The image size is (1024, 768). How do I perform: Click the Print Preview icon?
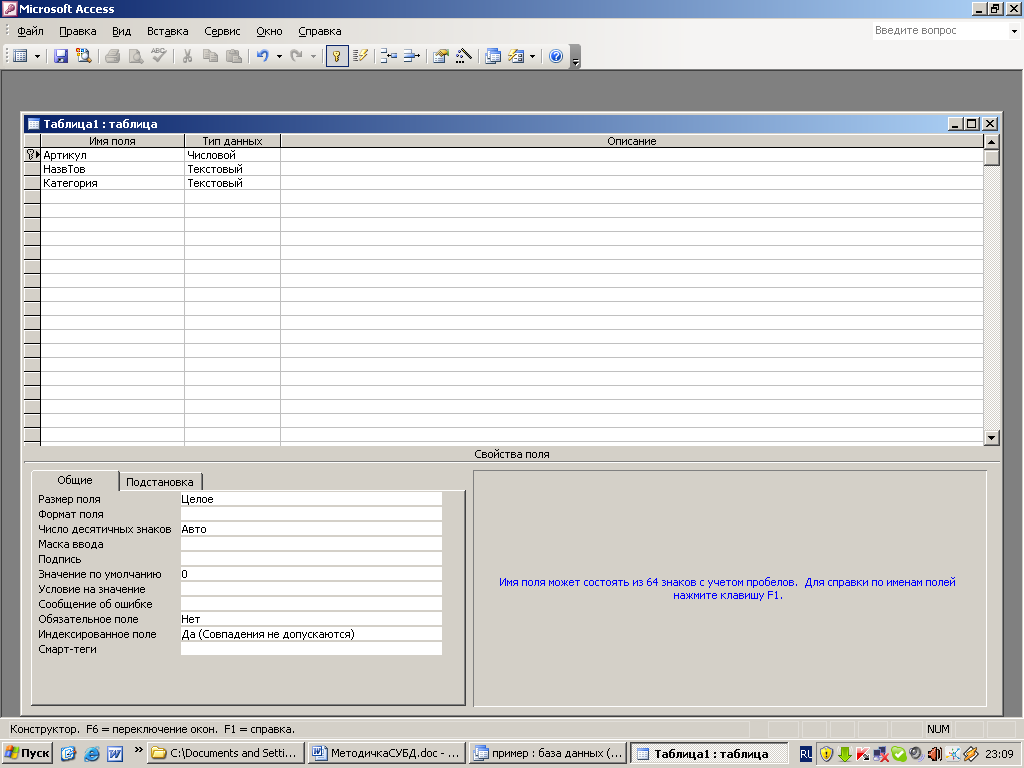[x=135, y=56]
